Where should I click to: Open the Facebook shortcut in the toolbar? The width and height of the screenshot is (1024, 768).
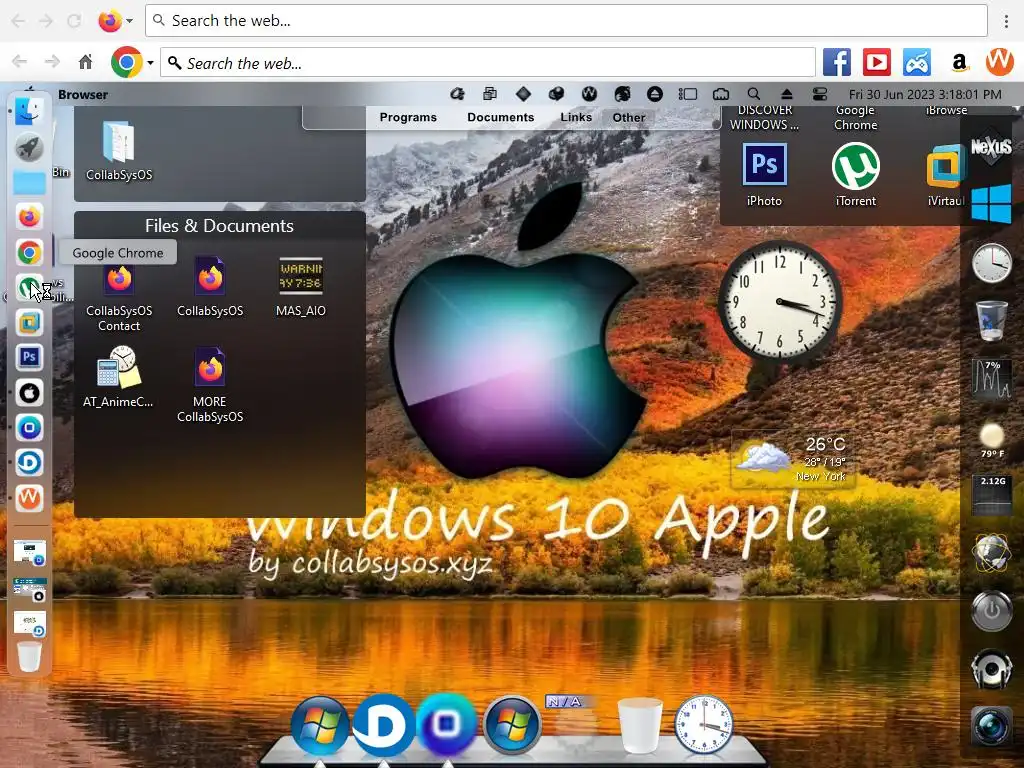(x=836, y=63)
